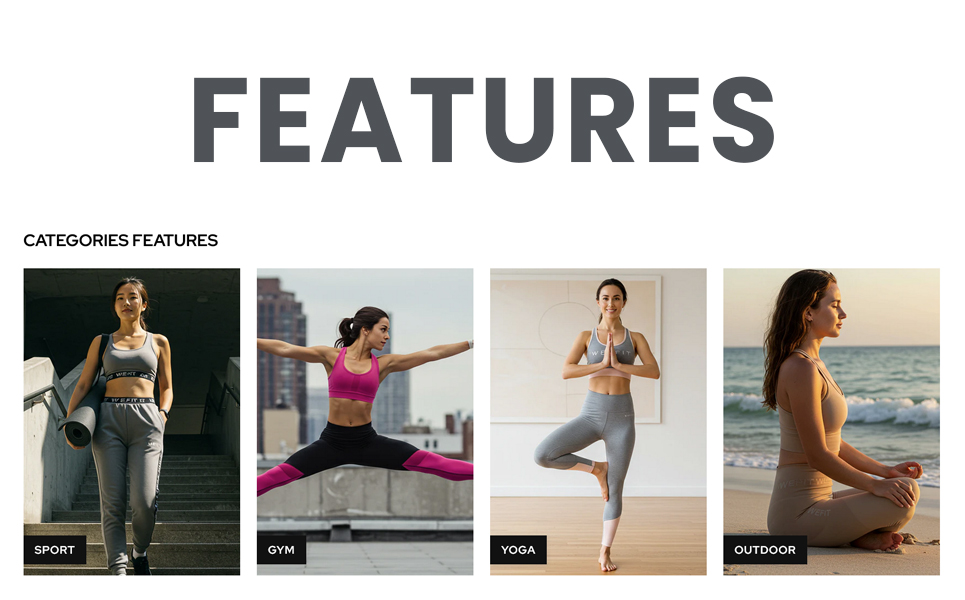Screen dimensions: 965x600
Task: Click the woman's face in Sport photo
Action: click(130, 302)
